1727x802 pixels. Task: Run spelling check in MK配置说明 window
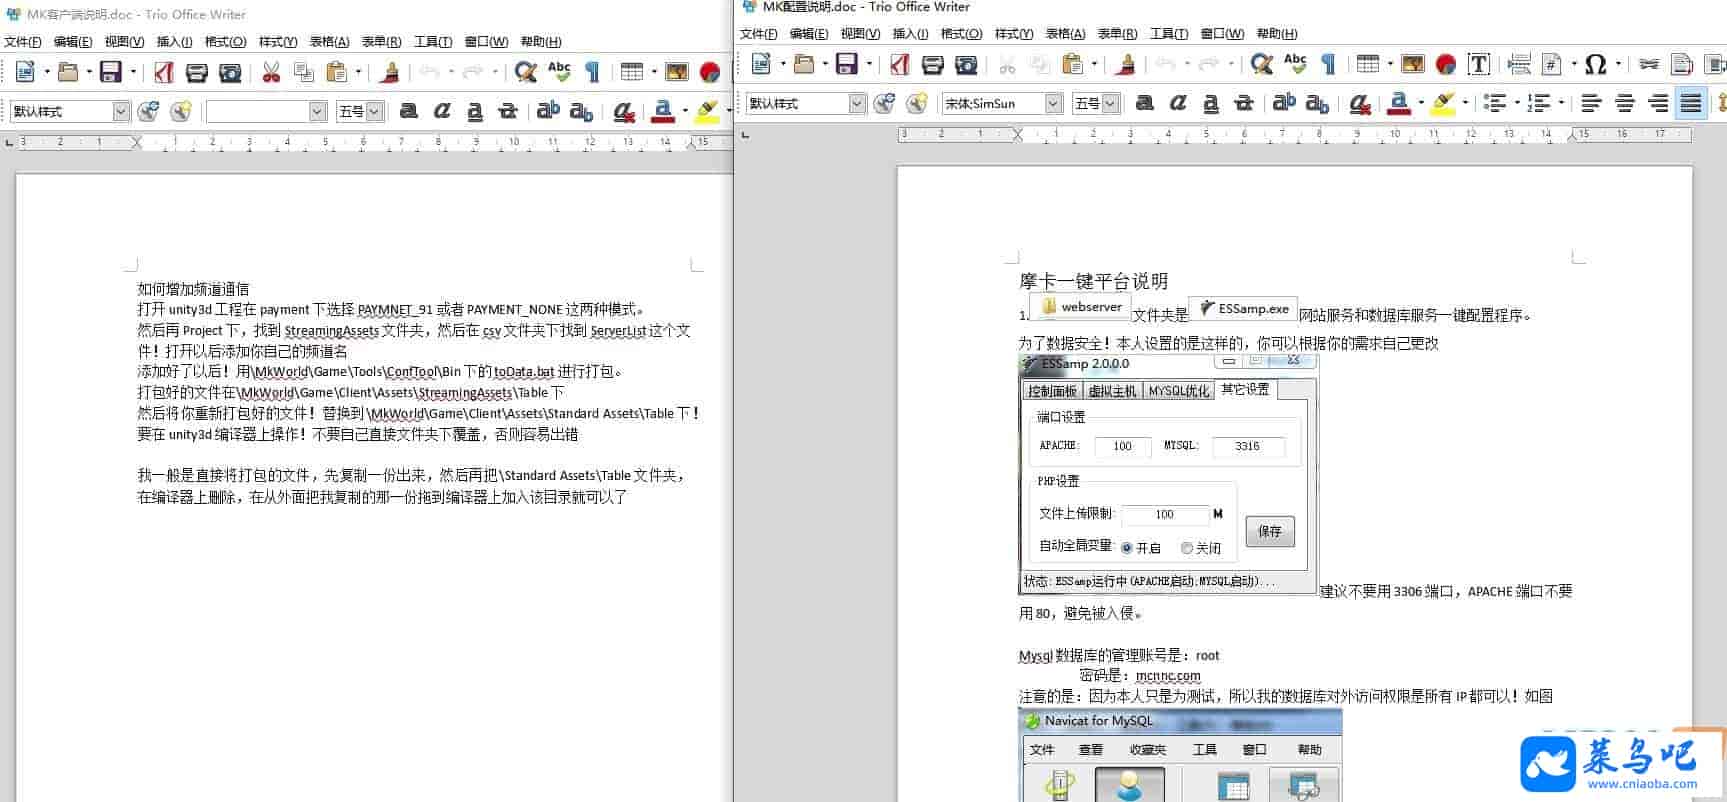coord(1295,64)
